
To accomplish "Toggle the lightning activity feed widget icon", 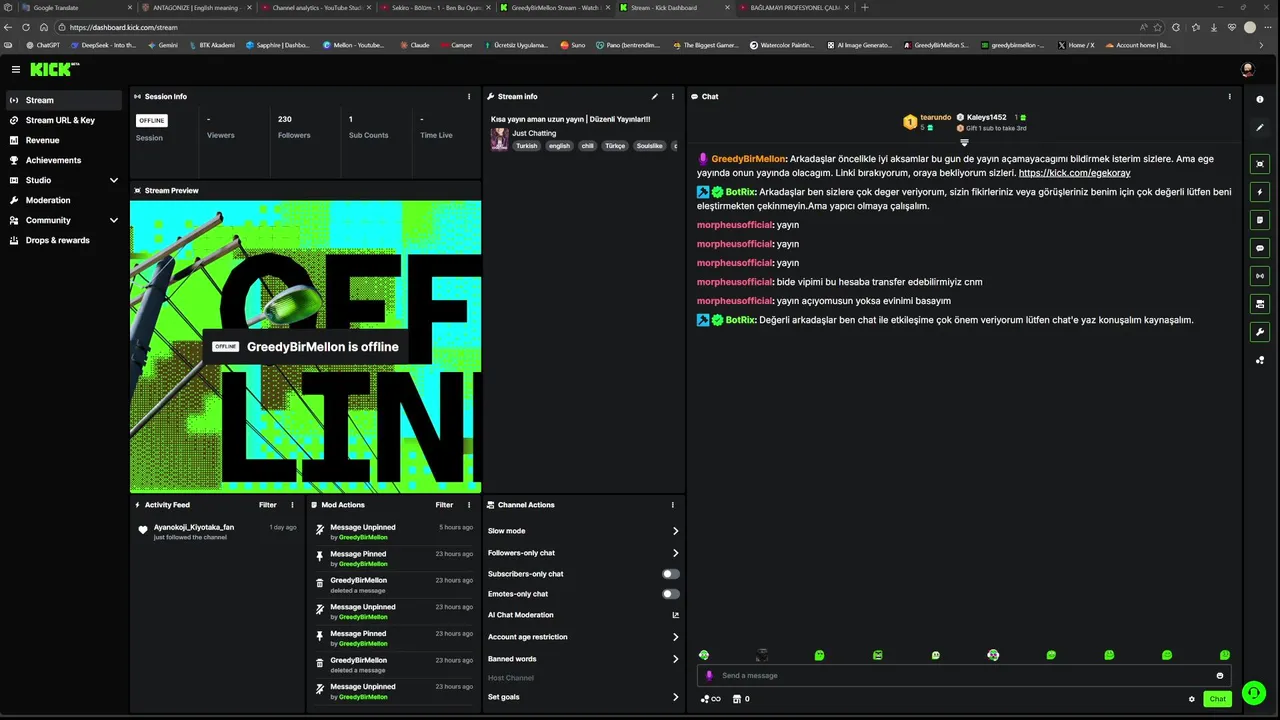I will pyautogui.click(x=1259, y=192).
